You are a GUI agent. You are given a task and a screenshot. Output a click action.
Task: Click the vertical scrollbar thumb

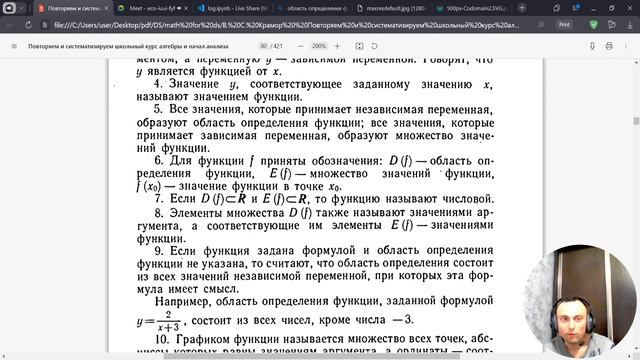(636, 121)
